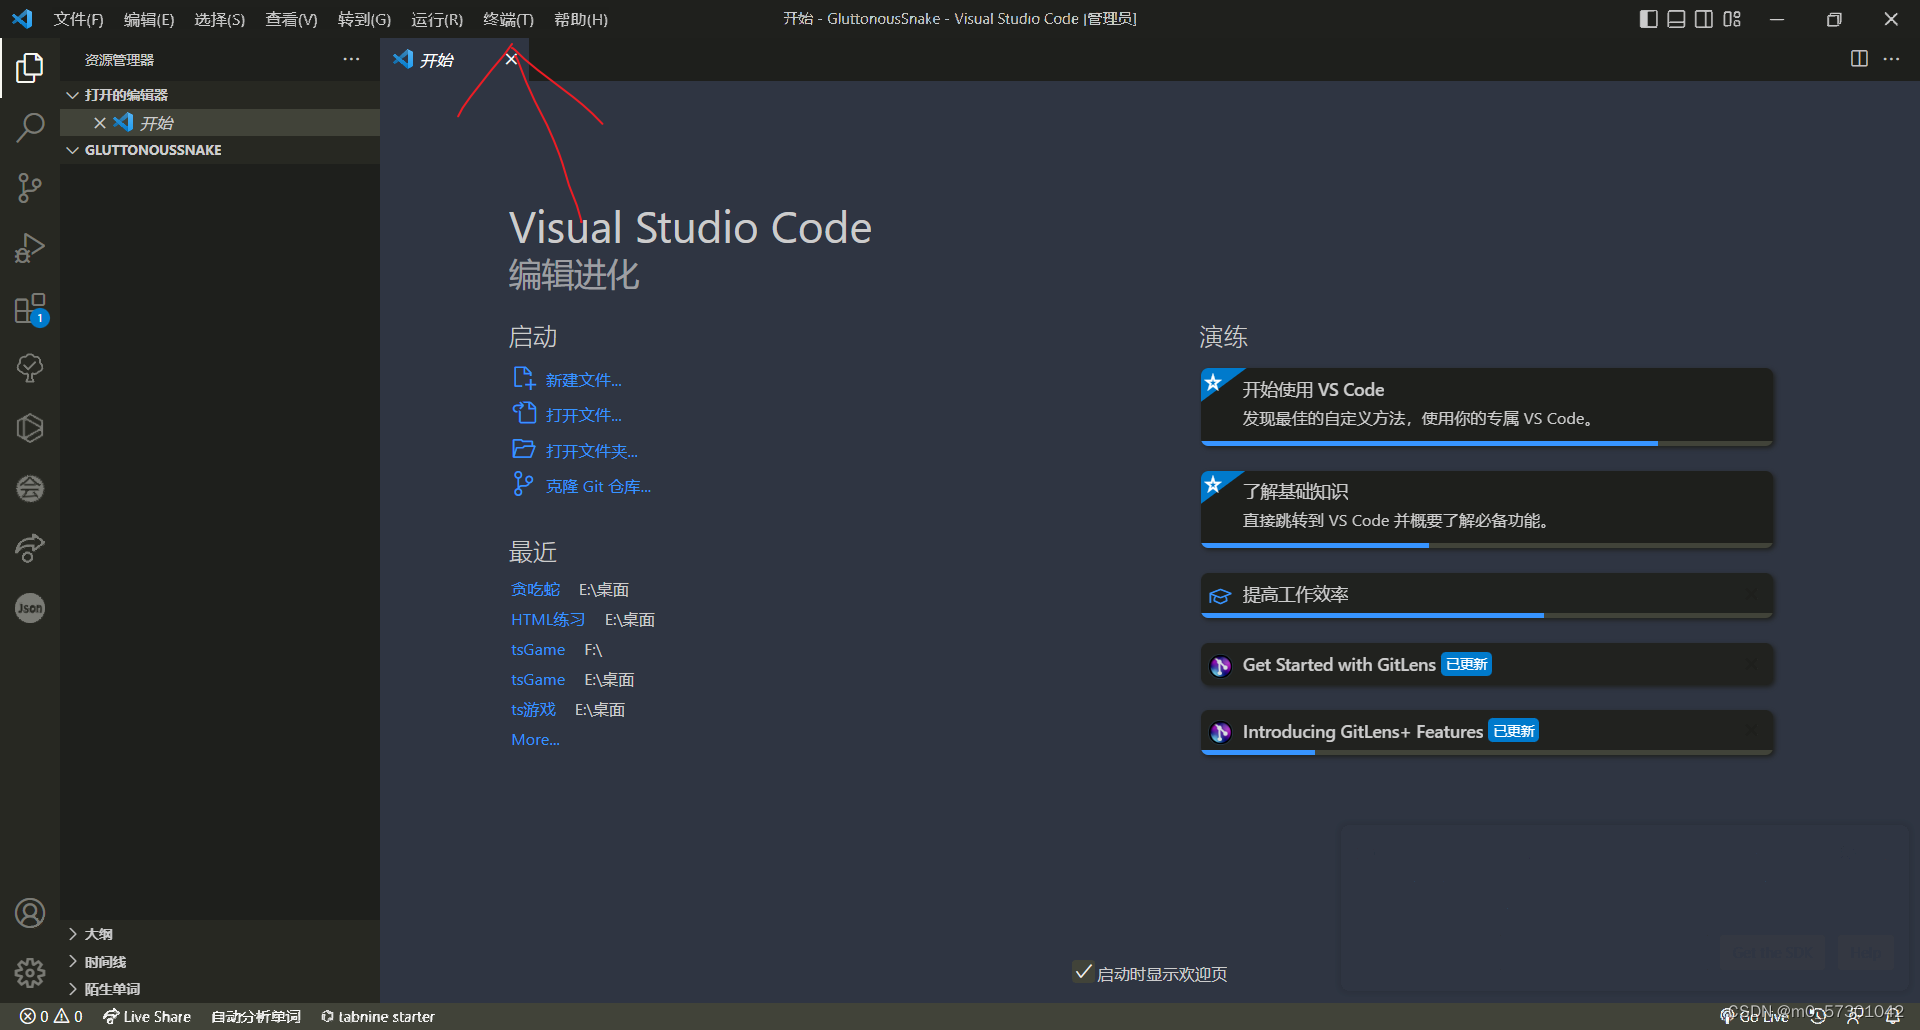
Task: Open the Manage gear settings icon
Action: pos(30,972)
